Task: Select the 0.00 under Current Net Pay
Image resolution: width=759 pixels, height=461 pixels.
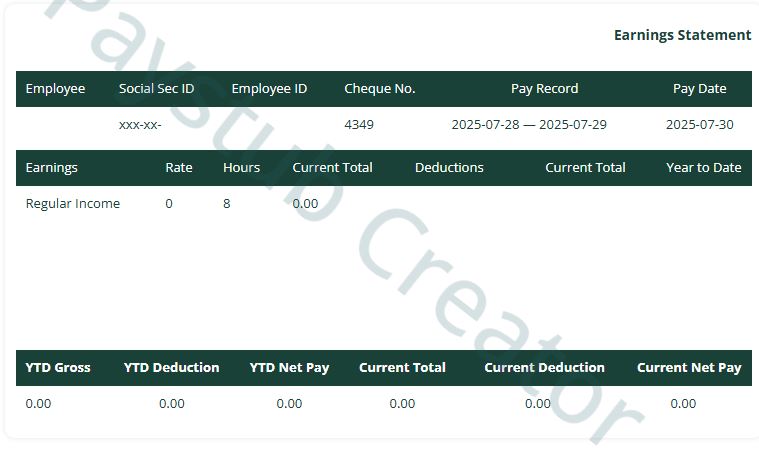Action: tap(683, 403)
